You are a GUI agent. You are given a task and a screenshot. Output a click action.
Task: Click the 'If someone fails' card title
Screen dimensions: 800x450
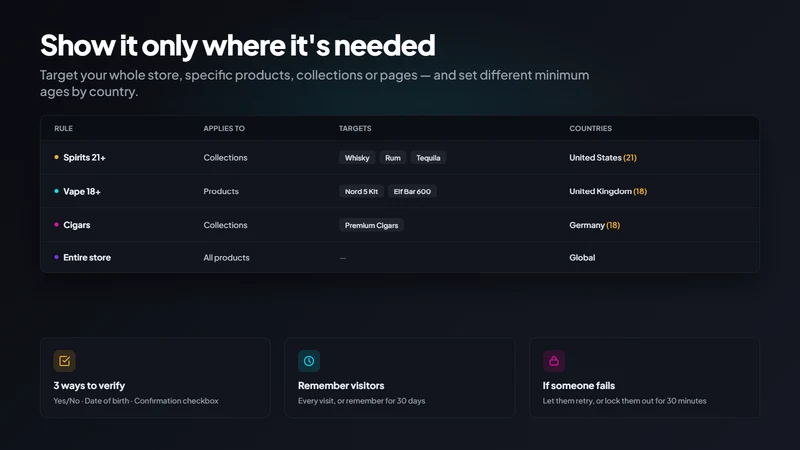[x=579, y=386]
